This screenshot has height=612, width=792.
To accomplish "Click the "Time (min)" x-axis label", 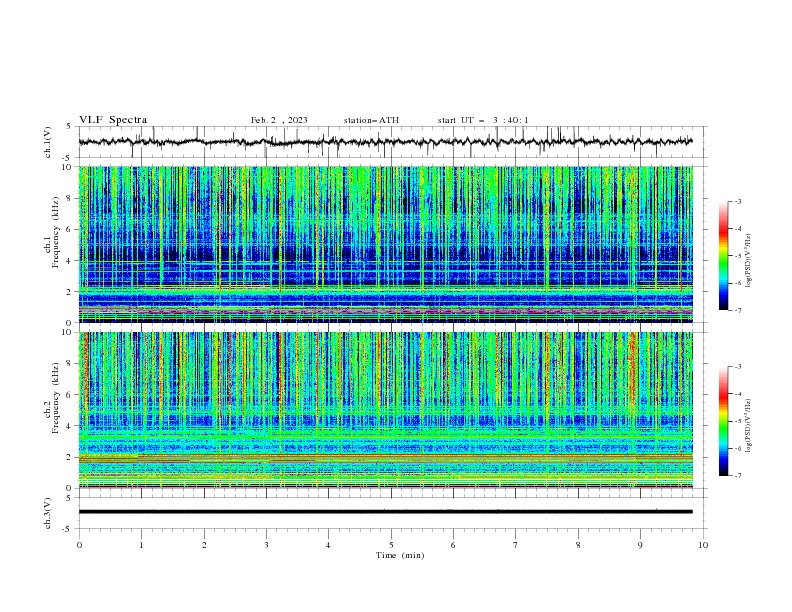I will (400, 555).
